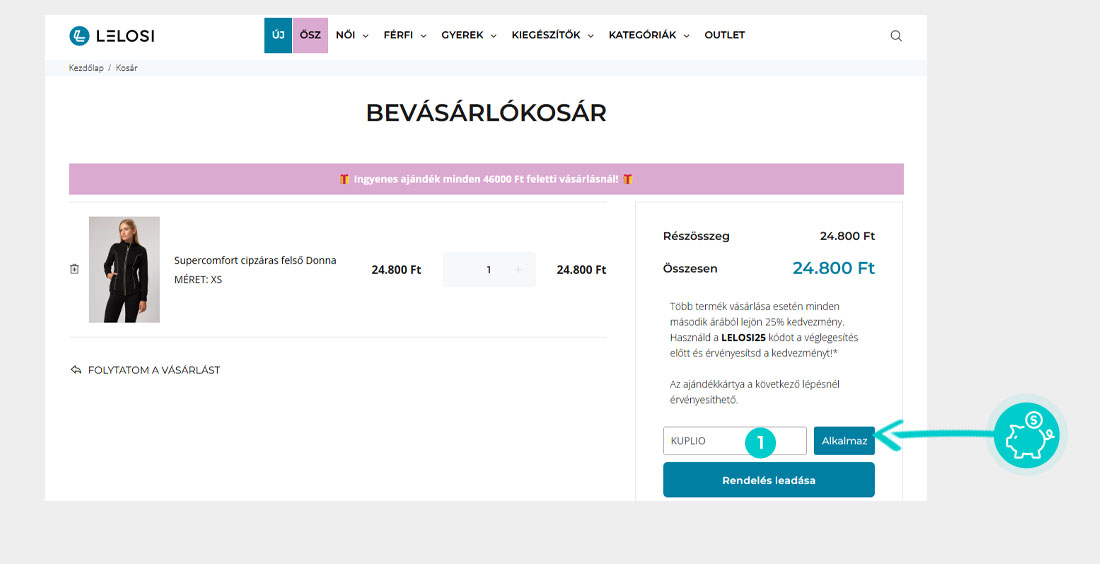
Task: Expand the FÉRFI dropdown menu
Action: point(405,35)
